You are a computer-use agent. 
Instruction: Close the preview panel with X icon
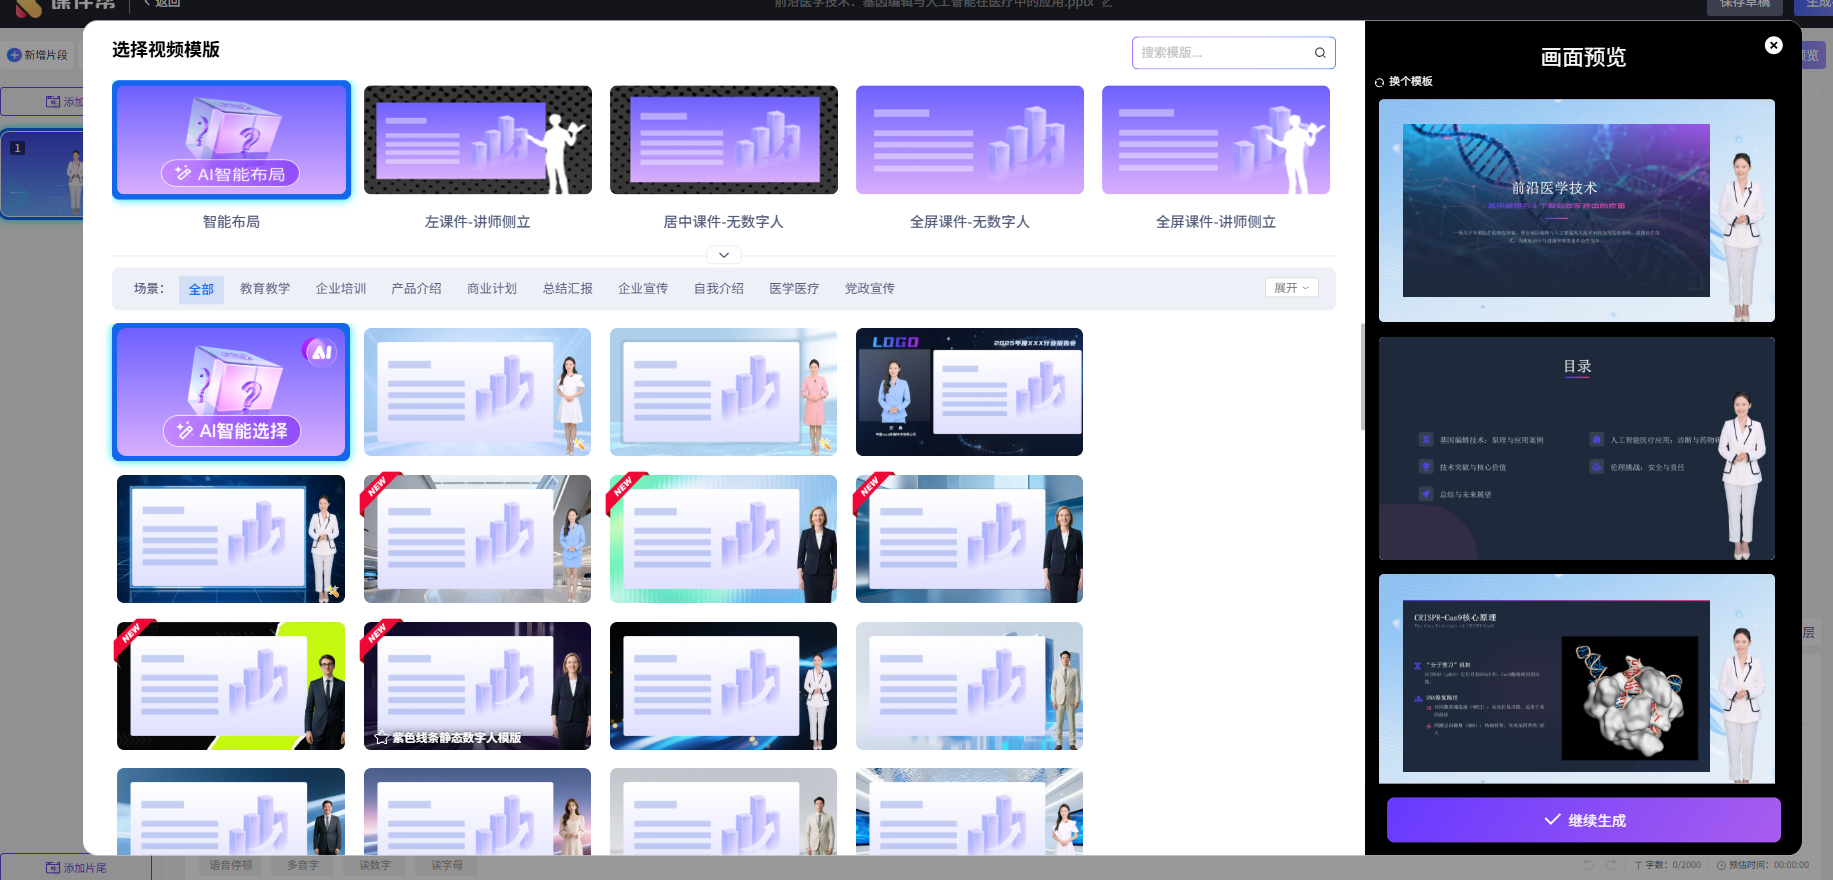coord(1773,45)
